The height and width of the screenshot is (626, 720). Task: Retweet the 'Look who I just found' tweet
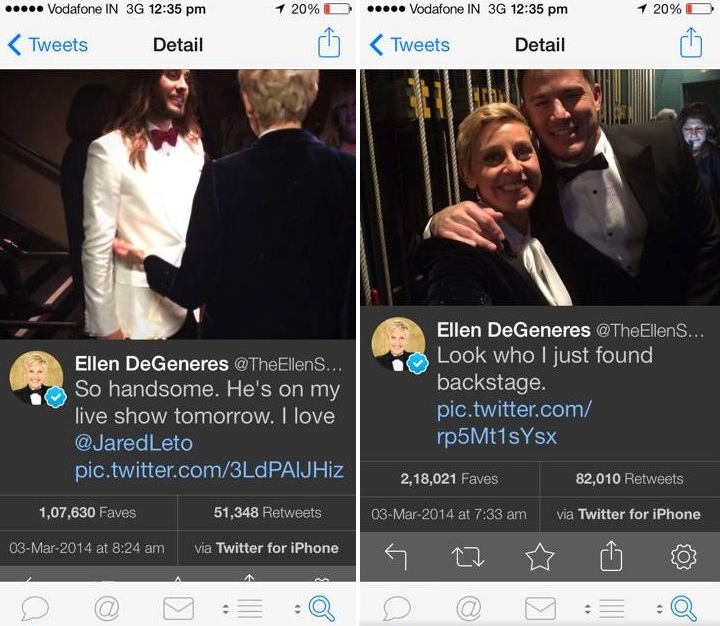click(x=468, y=557)
